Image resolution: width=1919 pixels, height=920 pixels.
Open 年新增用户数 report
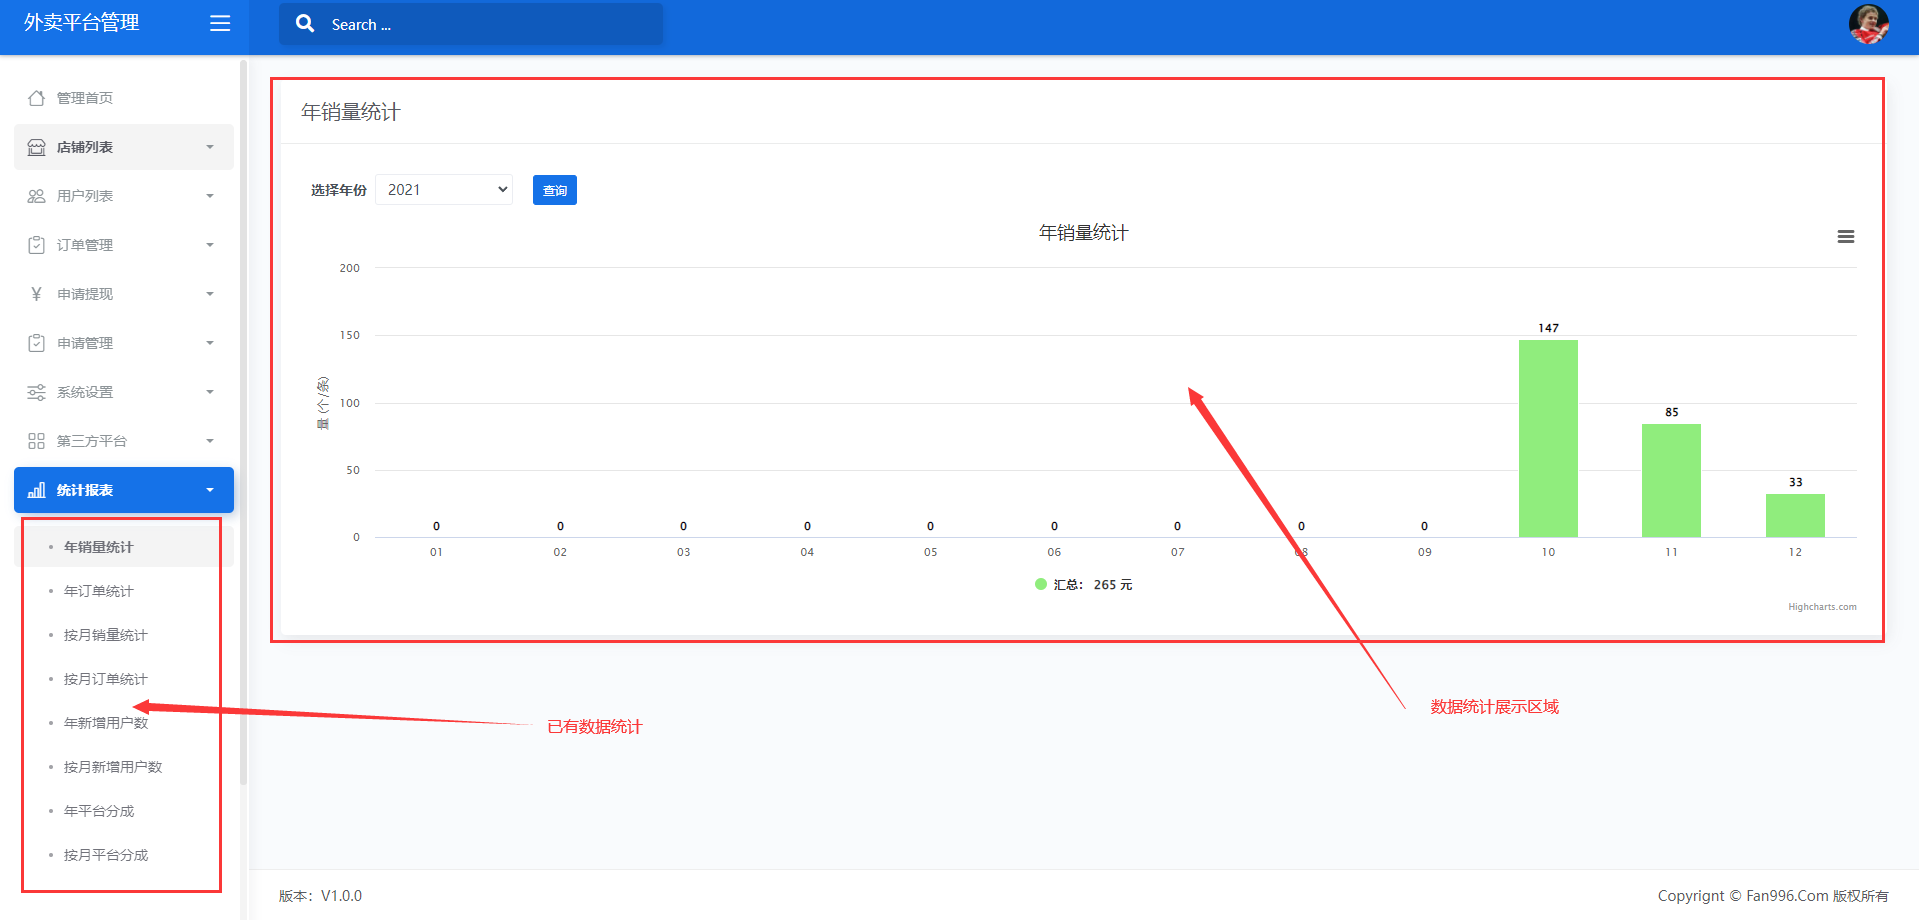point(106,723)
